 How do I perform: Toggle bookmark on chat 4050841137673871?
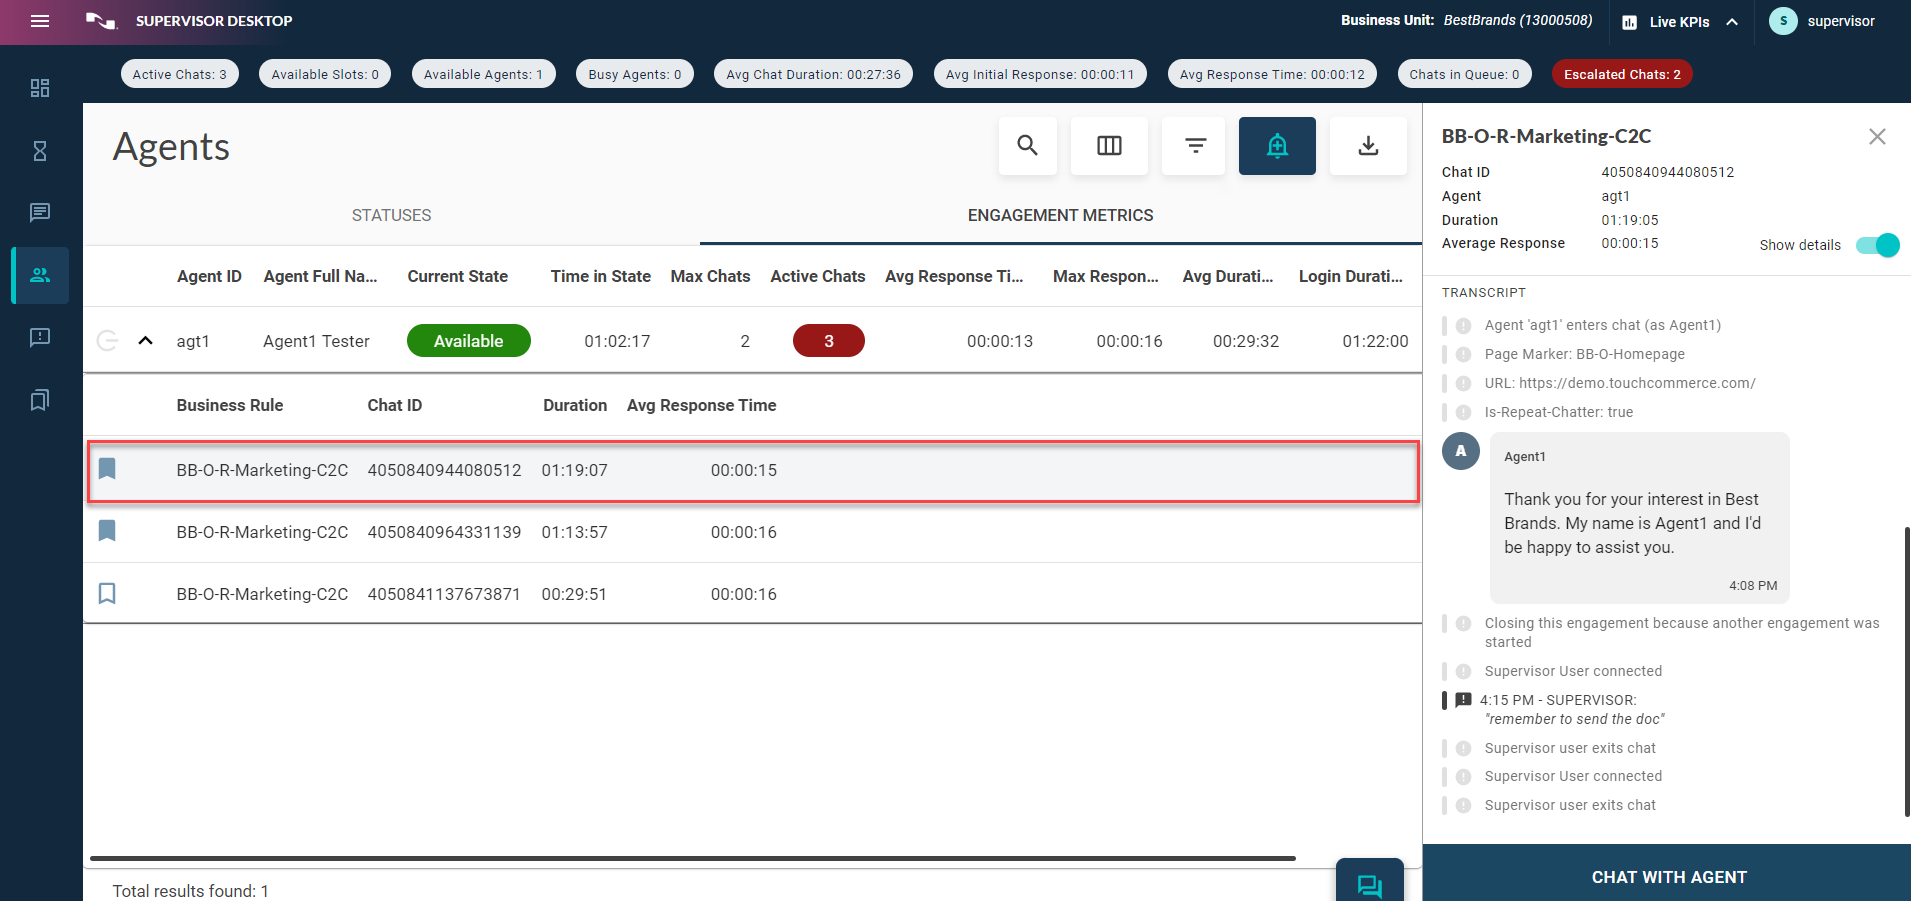point(107,594)
